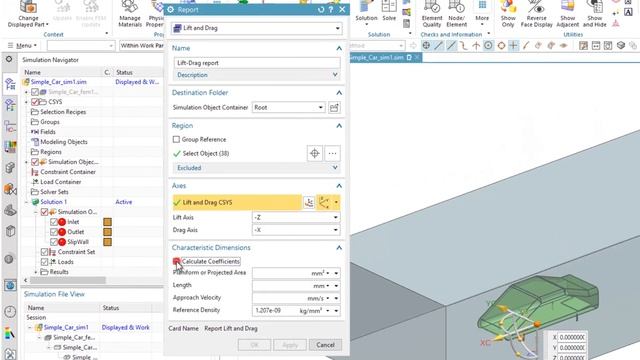Open the Simulation Navigator tab icon
Viewport: 640px width, 360px height.
10,84
